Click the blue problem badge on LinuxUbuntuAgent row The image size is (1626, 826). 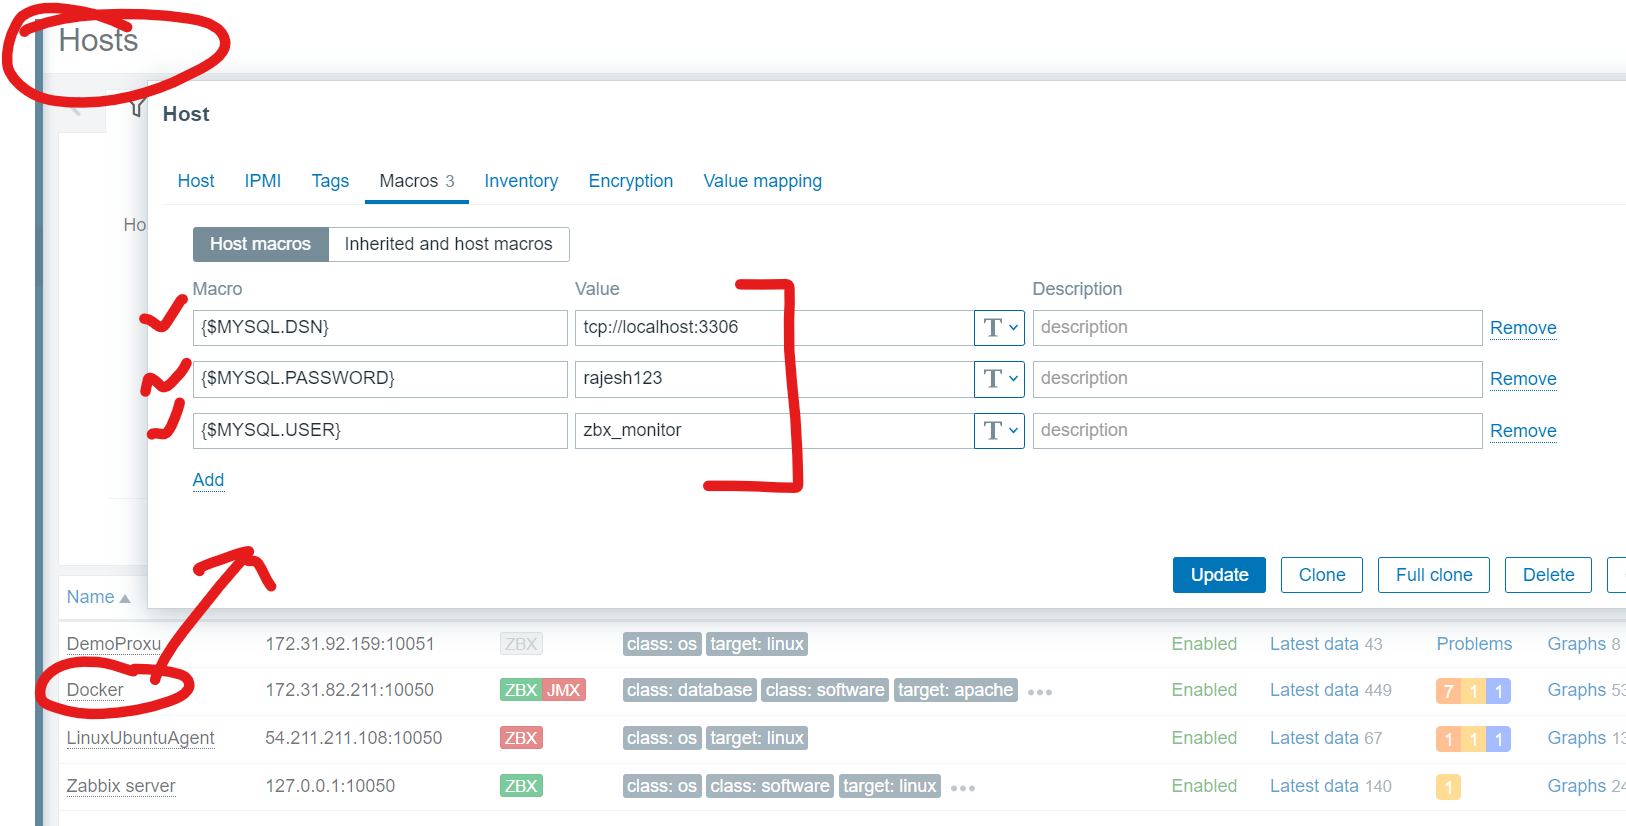pos(1498,739)
